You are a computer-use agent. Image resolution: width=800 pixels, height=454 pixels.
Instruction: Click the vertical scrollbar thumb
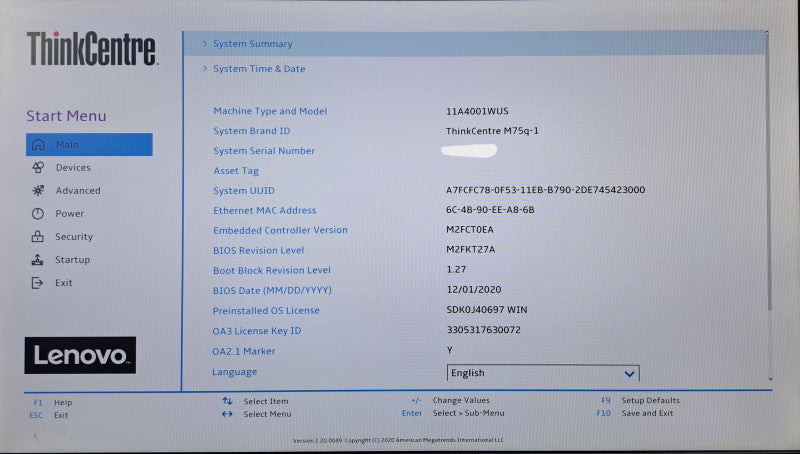point(768,172)
